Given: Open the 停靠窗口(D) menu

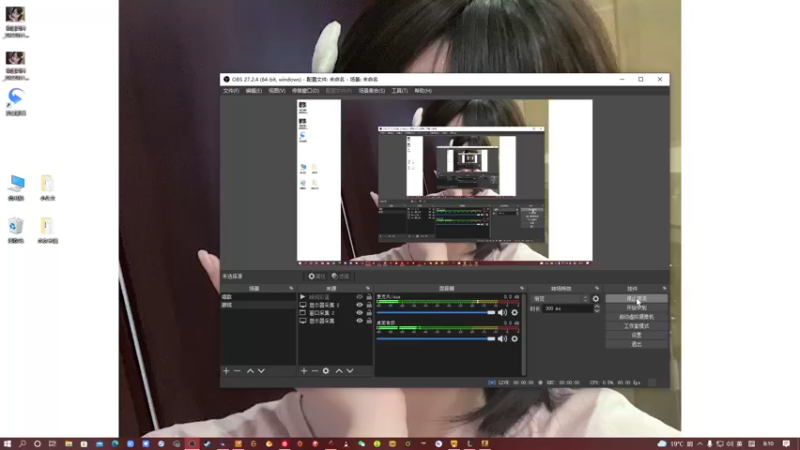Looking at the screenshot, I should click(305, 91).
